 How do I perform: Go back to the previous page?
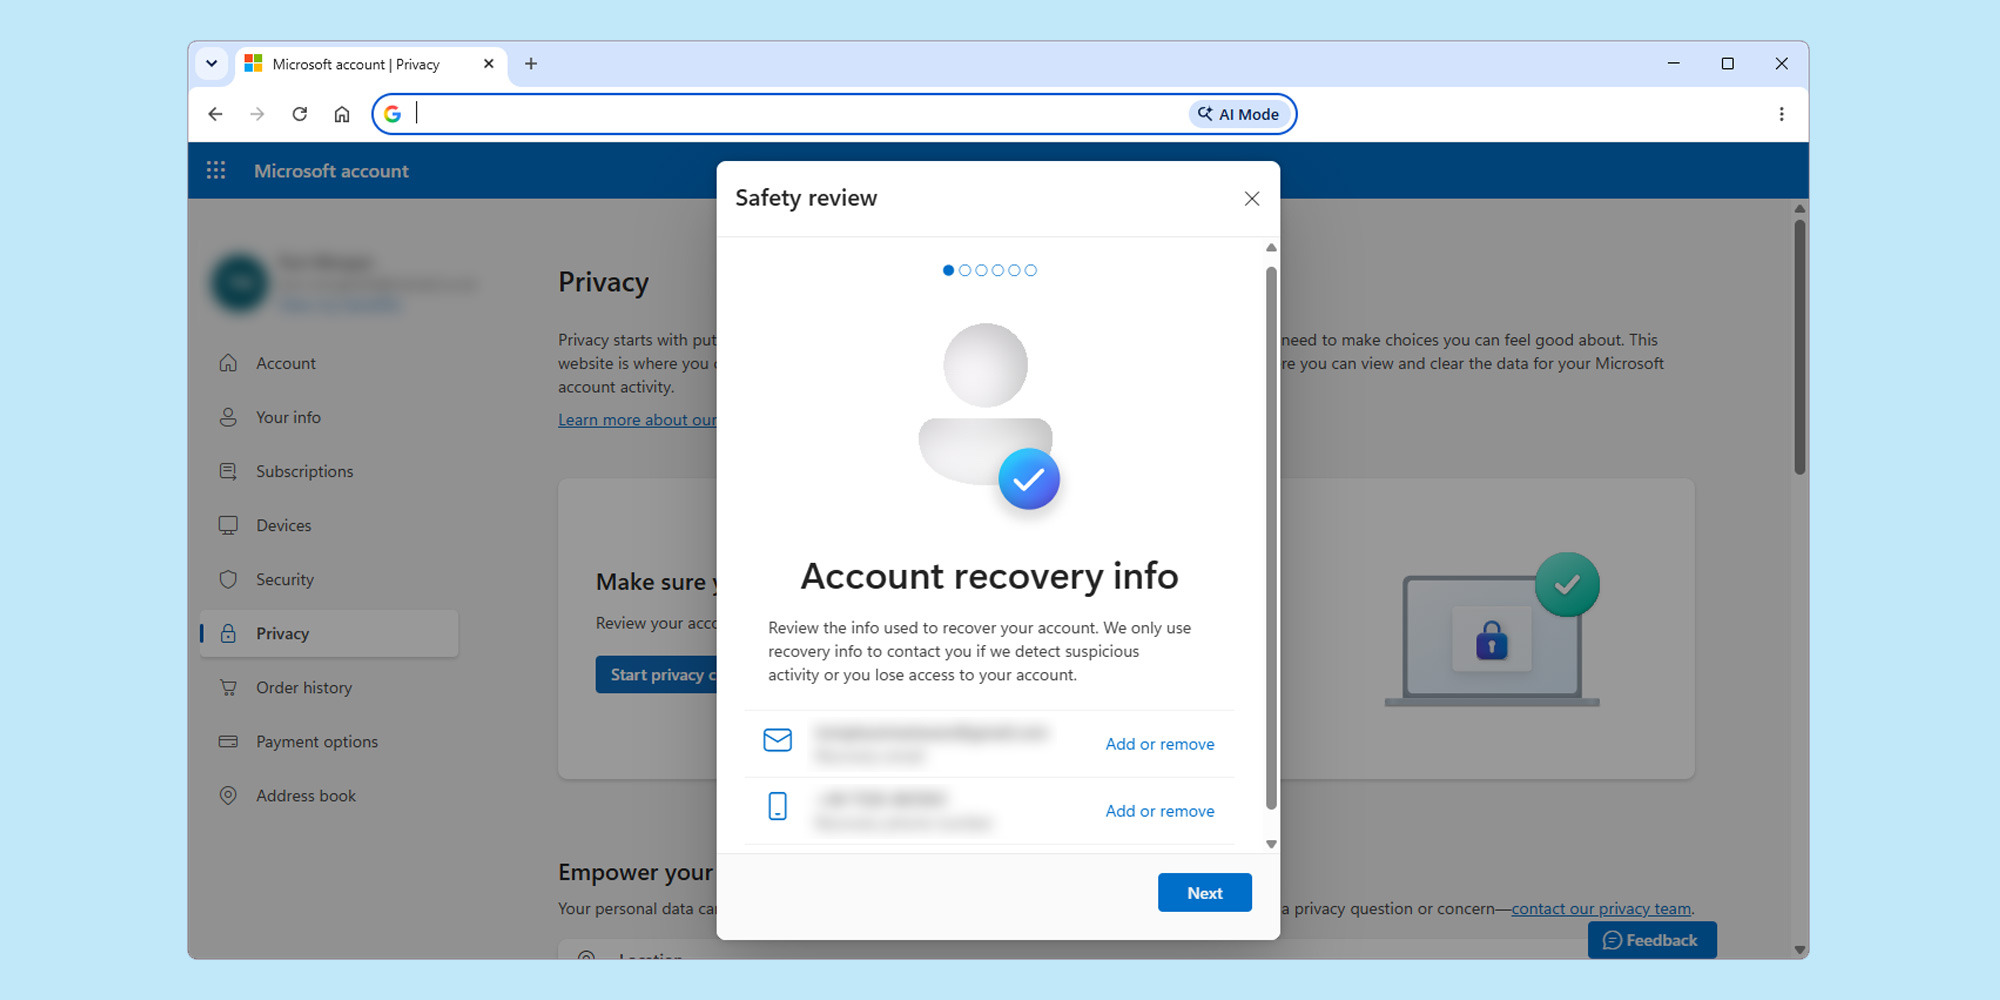point(215,114)
